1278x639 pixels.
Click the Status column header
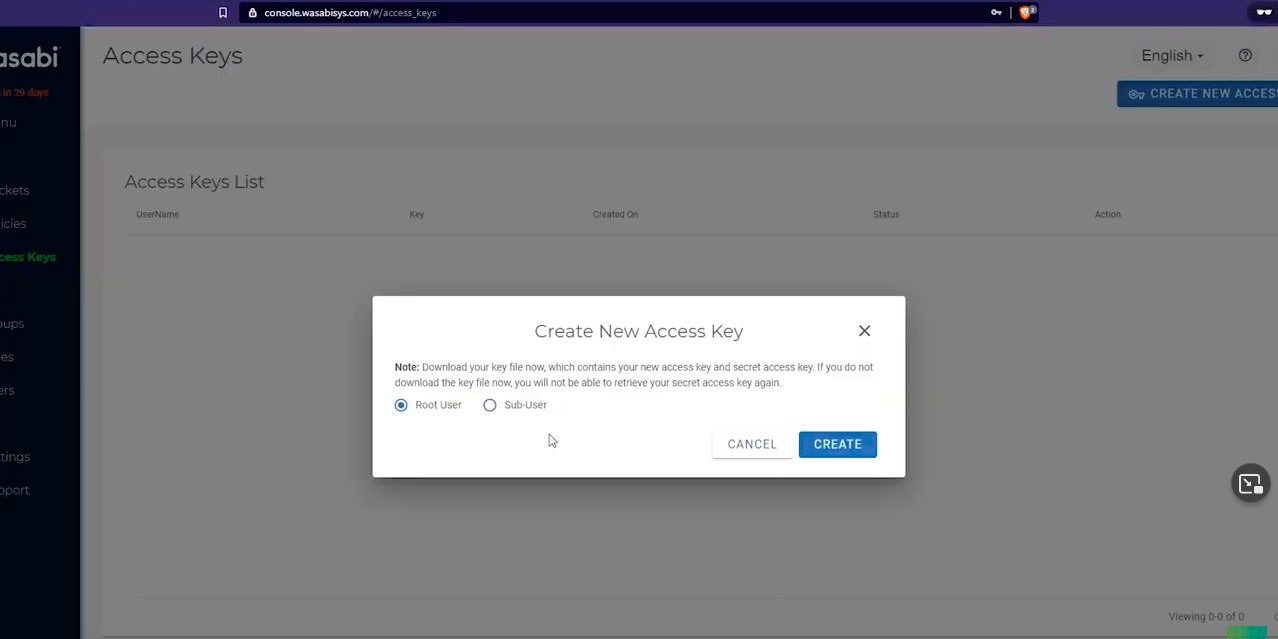[886, 215]
